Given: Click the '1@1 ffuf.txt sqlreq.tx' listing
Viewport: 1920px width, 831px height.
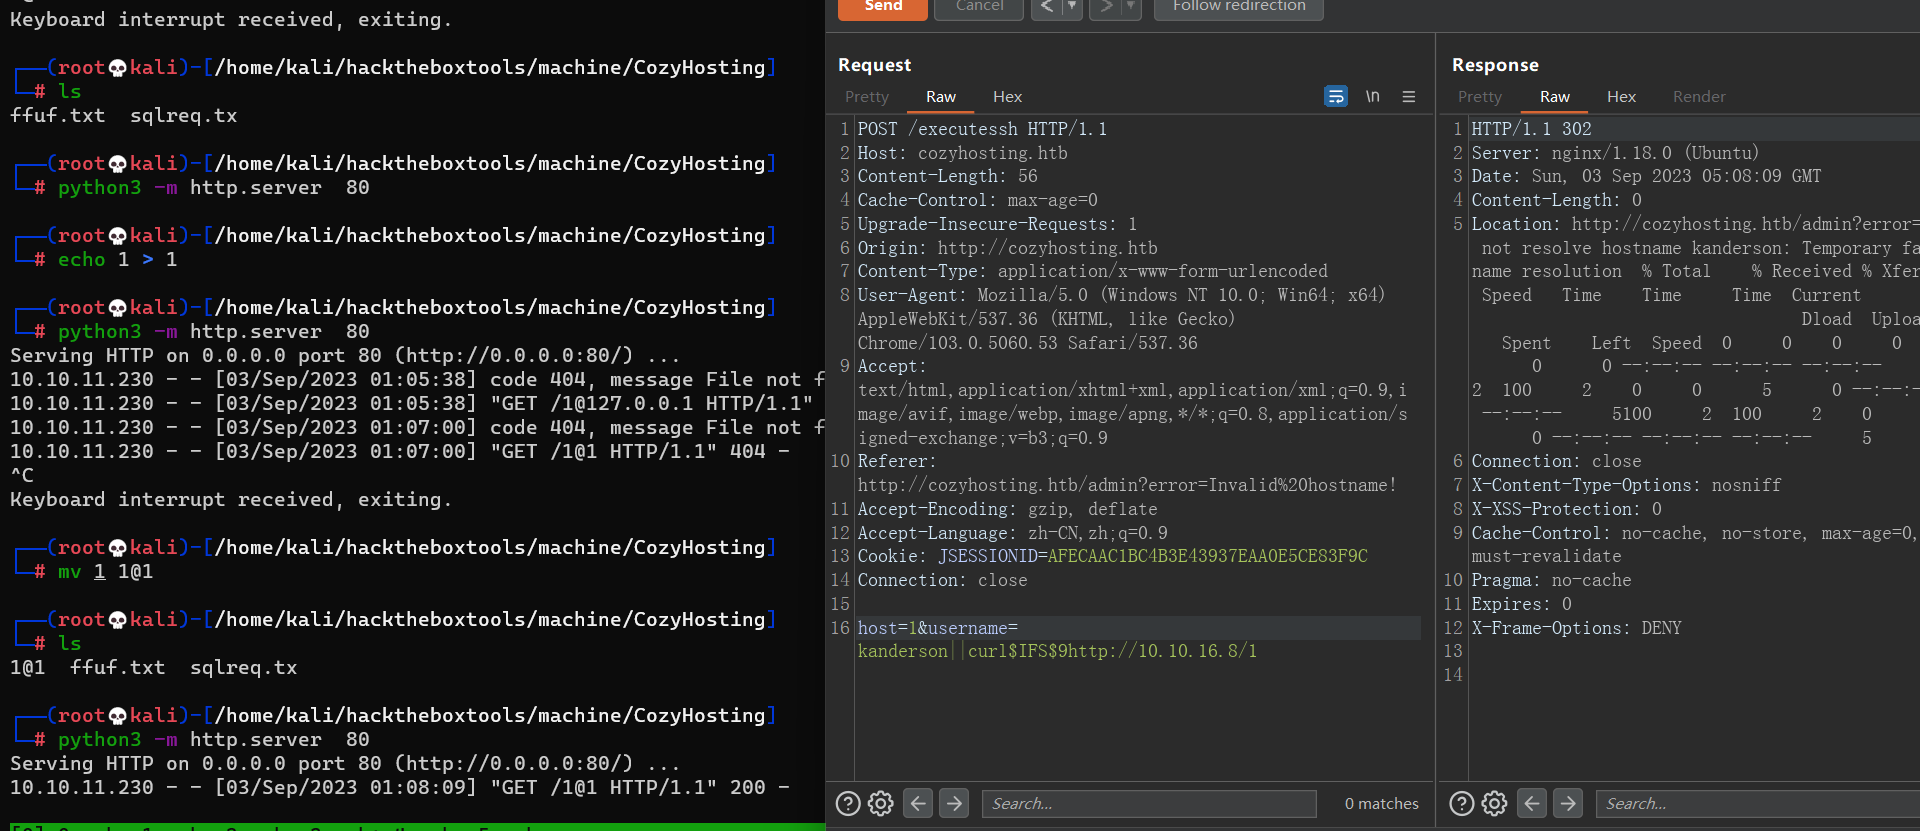Looking at the screenshot, I should (153, 667).
